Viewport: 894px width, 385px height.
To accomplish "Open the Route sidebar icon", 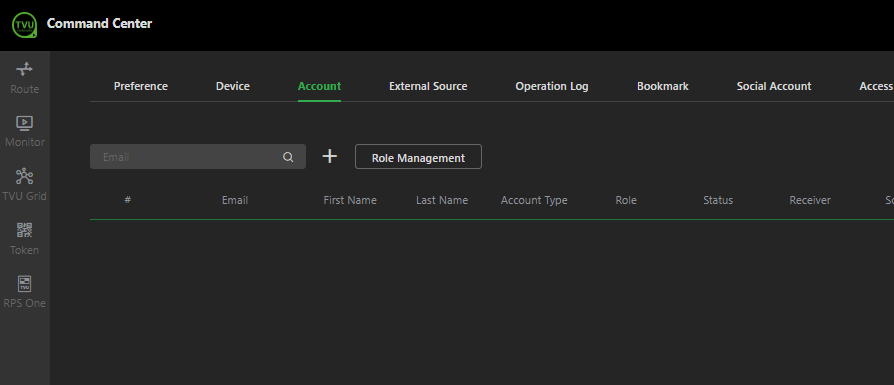I will coord(25,70).
